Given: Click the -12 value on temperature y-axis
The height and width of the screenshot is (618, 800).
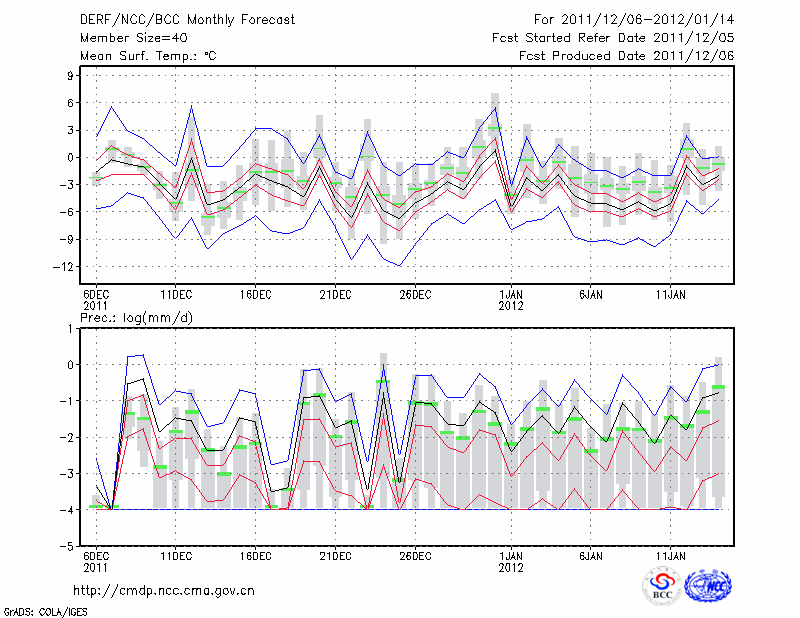Looking at the screenshot, I should point(66,267).
